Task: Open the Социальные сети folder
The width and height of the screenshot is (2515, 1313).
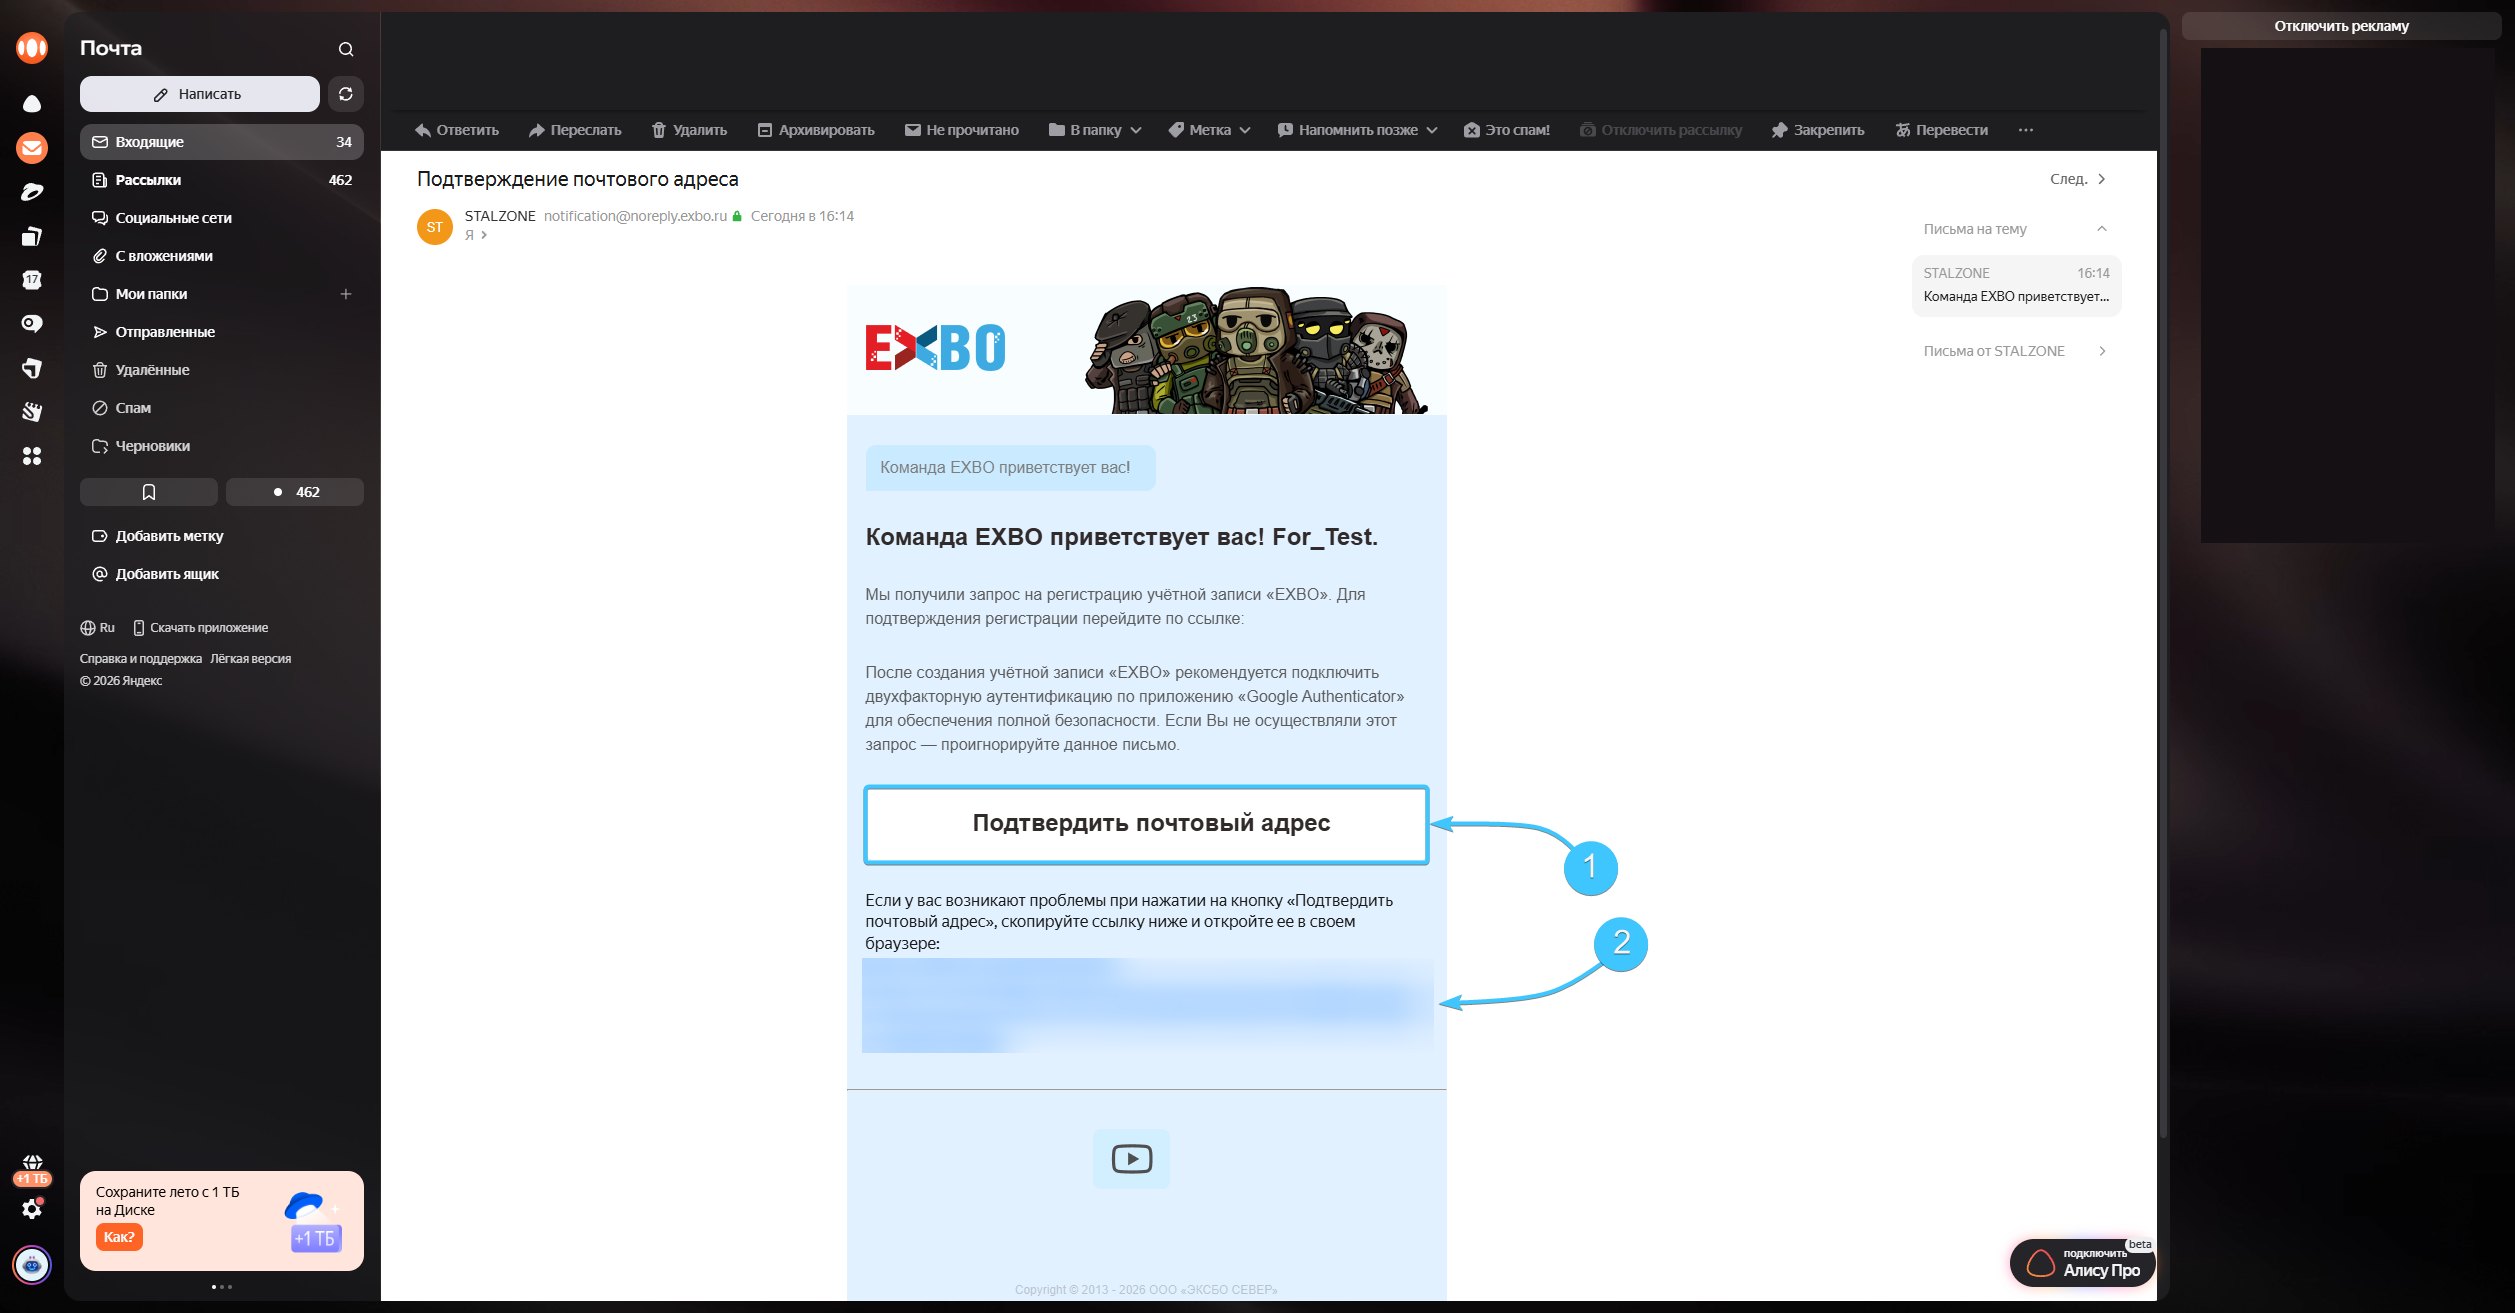Action: (x=222, y=218)
